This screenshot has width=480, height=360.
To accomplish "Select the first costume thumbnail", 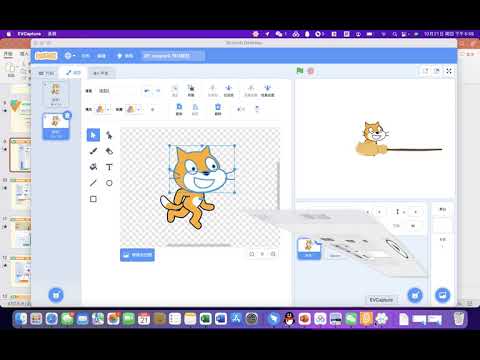I will pyautogui.click(x=56, y=94).
